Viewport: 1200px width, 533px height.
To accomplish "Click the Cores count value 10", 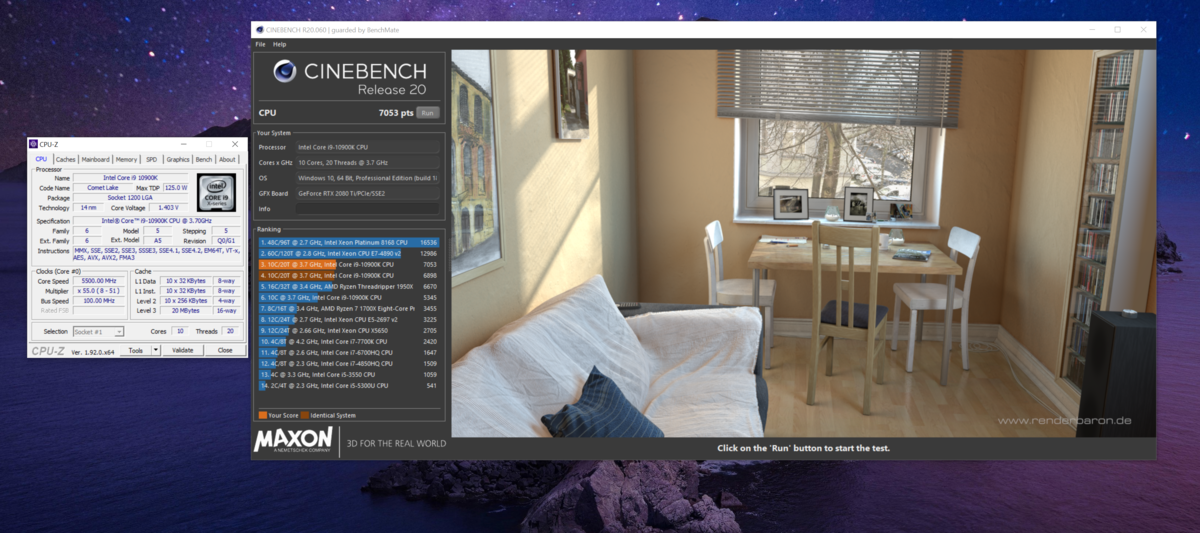I will pos(180,331).
